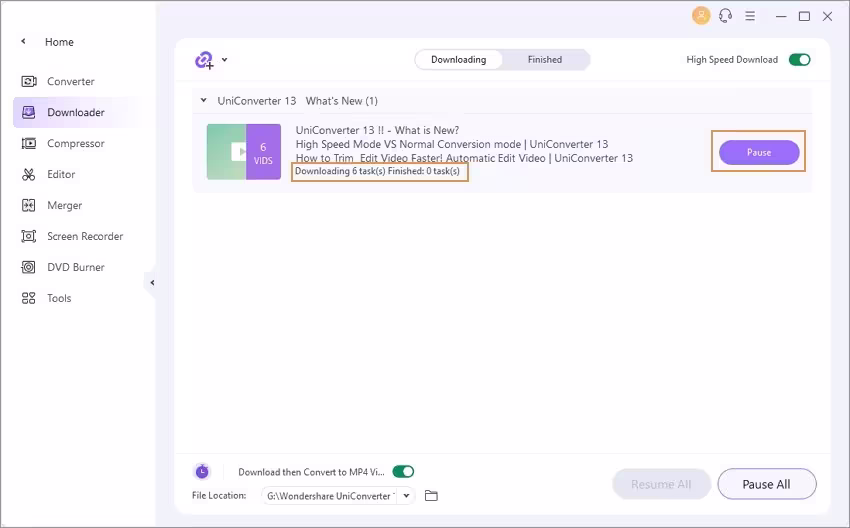This screenshot has width=850, height=528.
Task: Select Converter label in the sidebar
Action: tap(70, 81)
